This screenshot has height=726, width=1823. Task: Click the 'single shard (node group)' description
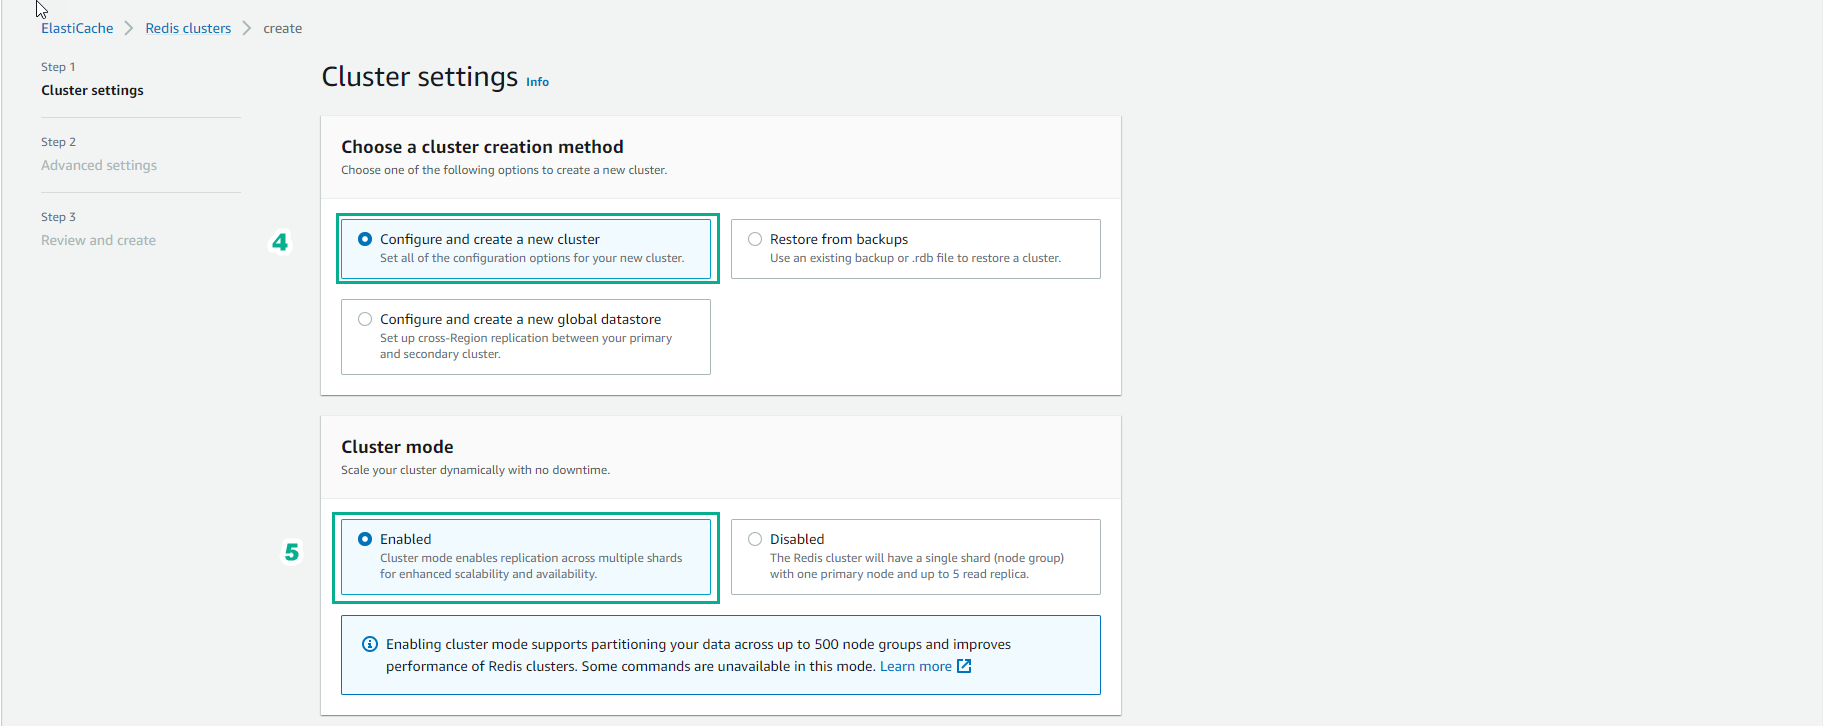click(917, 566)
